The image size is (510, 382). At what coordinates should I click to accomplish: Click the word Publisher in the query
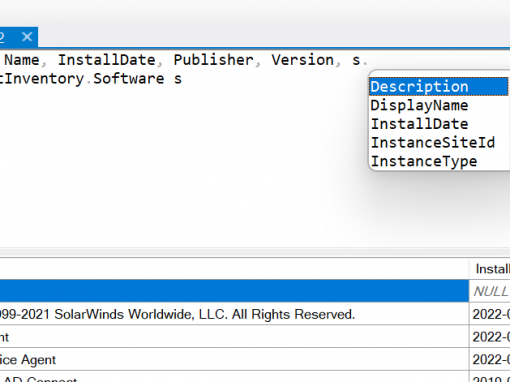click(213, 60)
